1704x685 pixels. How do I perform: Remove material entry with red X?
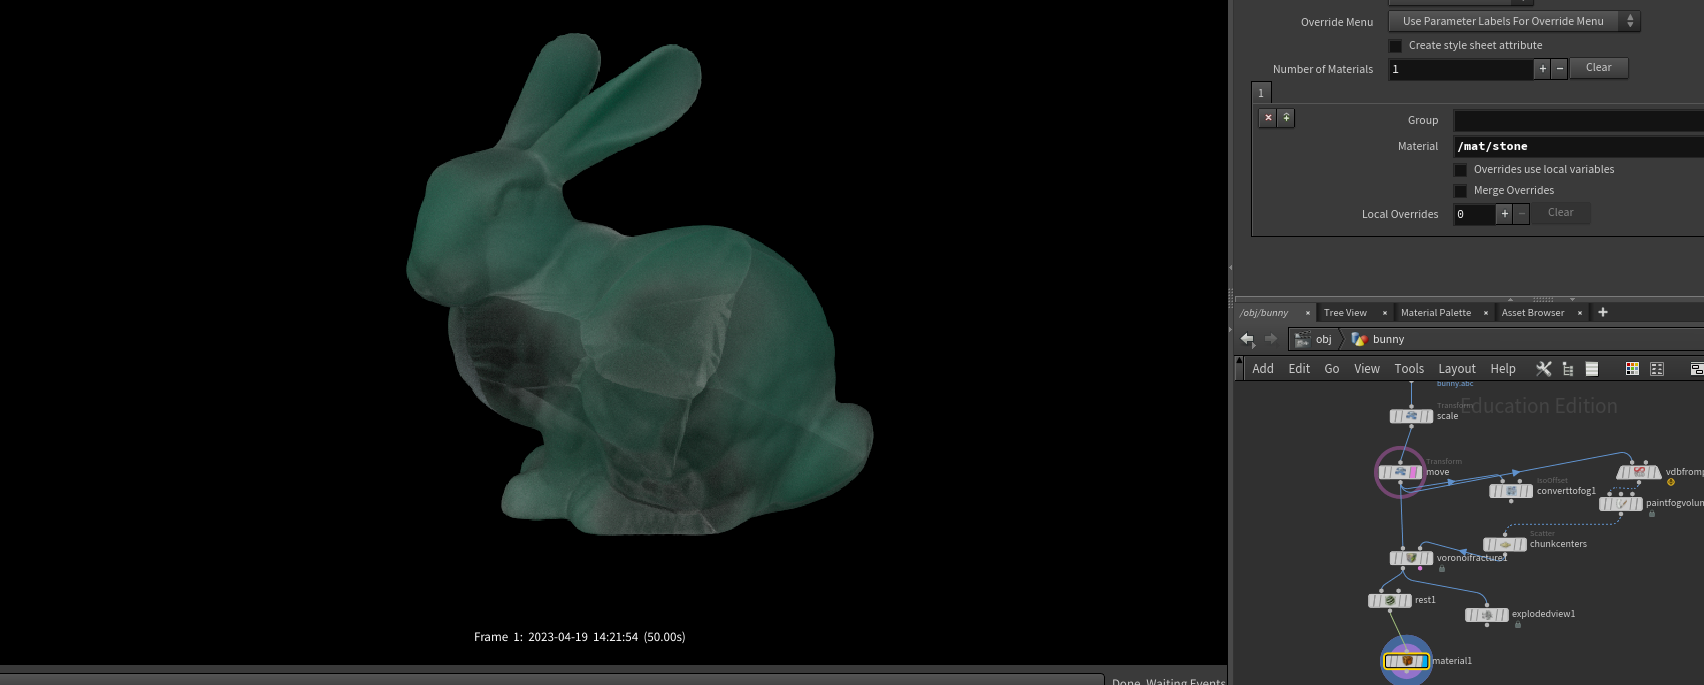pyautogui.click(x=1268, y=118)
